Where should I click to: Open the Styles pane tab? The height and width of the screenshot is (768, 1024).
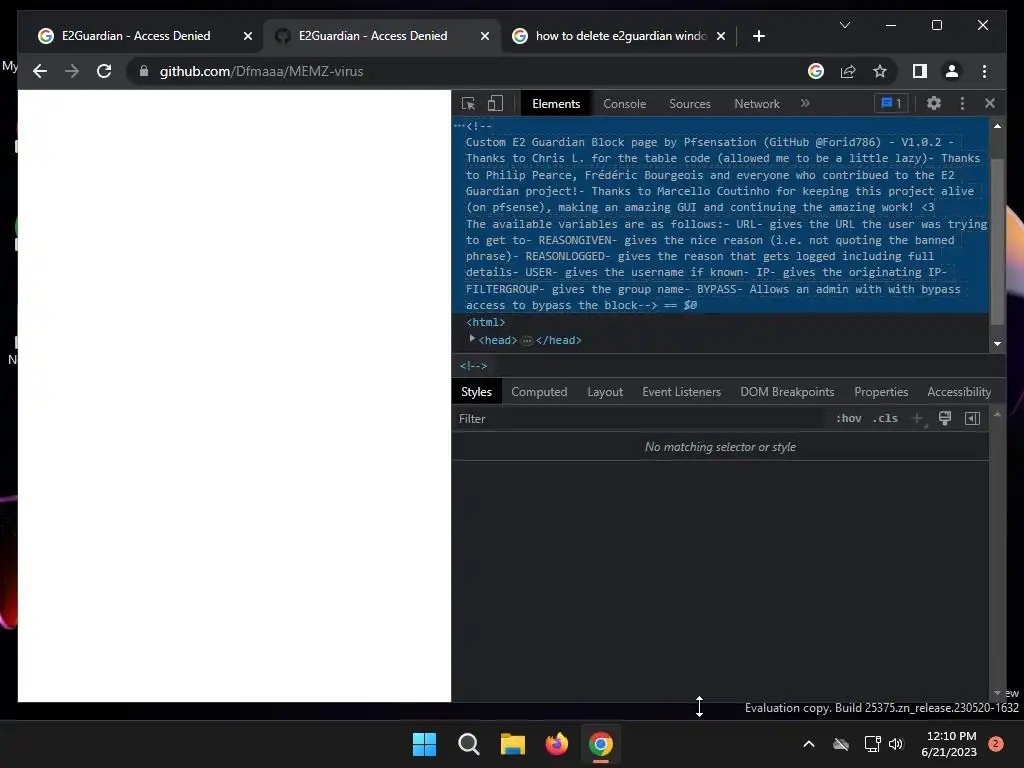[x=476, y=392]
